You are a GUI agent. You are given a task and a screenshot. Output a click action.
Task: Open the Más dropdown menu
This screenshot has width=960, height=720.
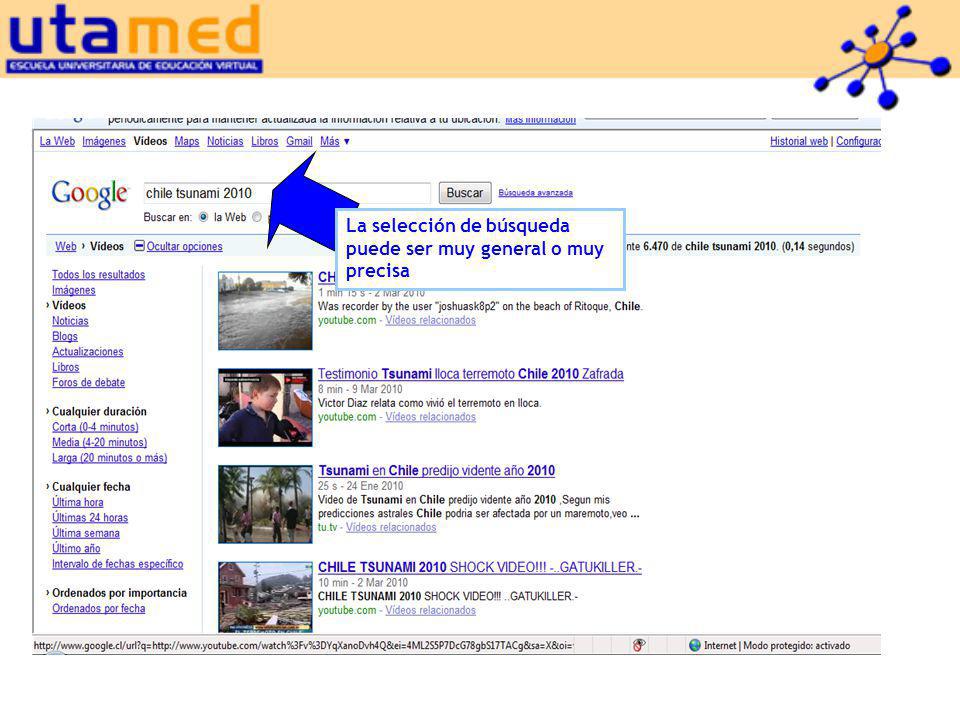pos(335,141)
